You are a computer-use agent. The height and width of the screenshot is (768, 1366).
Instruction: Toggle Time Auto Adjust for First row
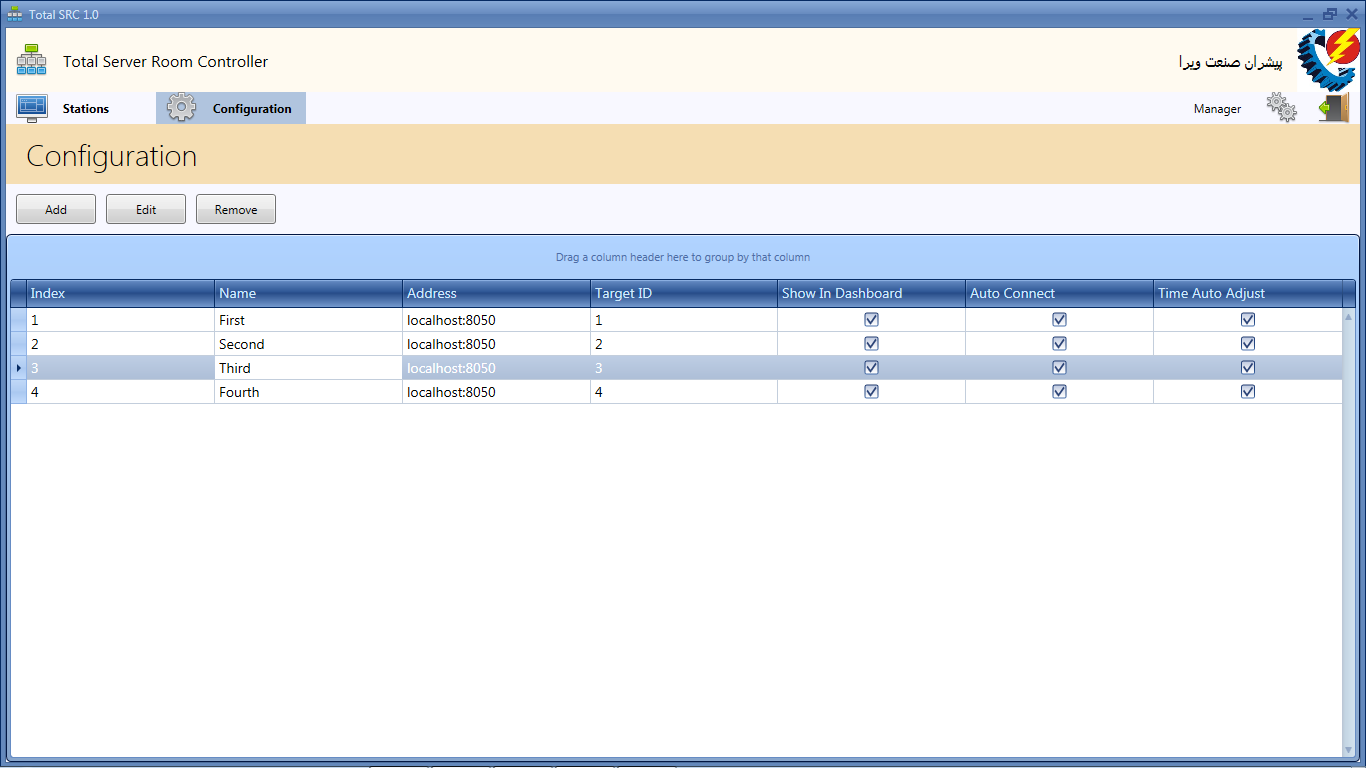(1247, 320)
